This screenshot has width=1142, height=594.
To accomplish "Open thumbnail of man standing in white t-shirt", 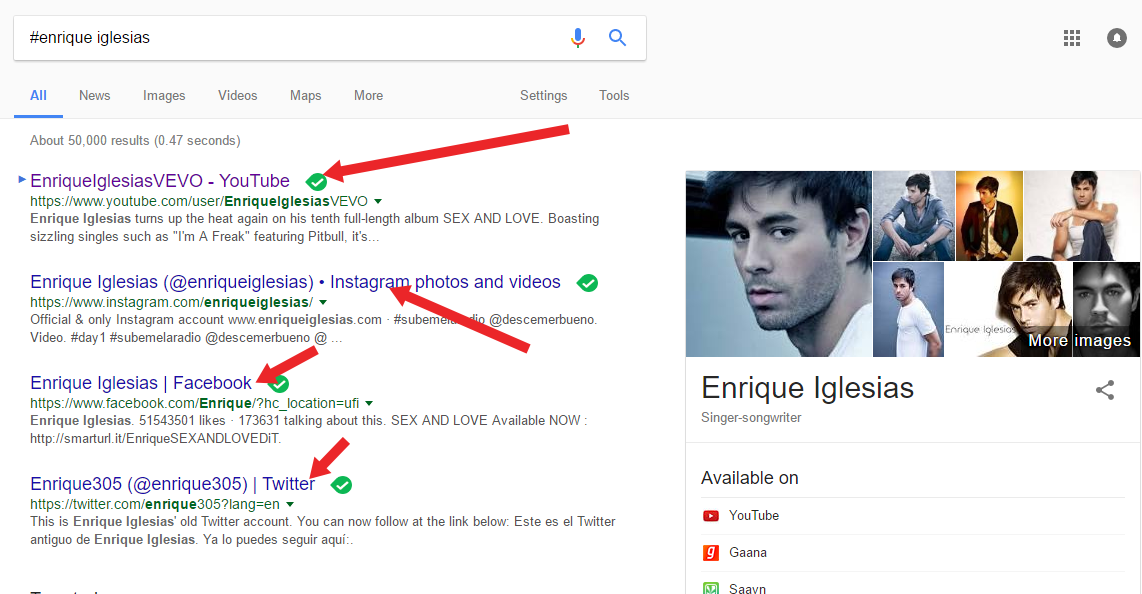I will pos(908,309).
